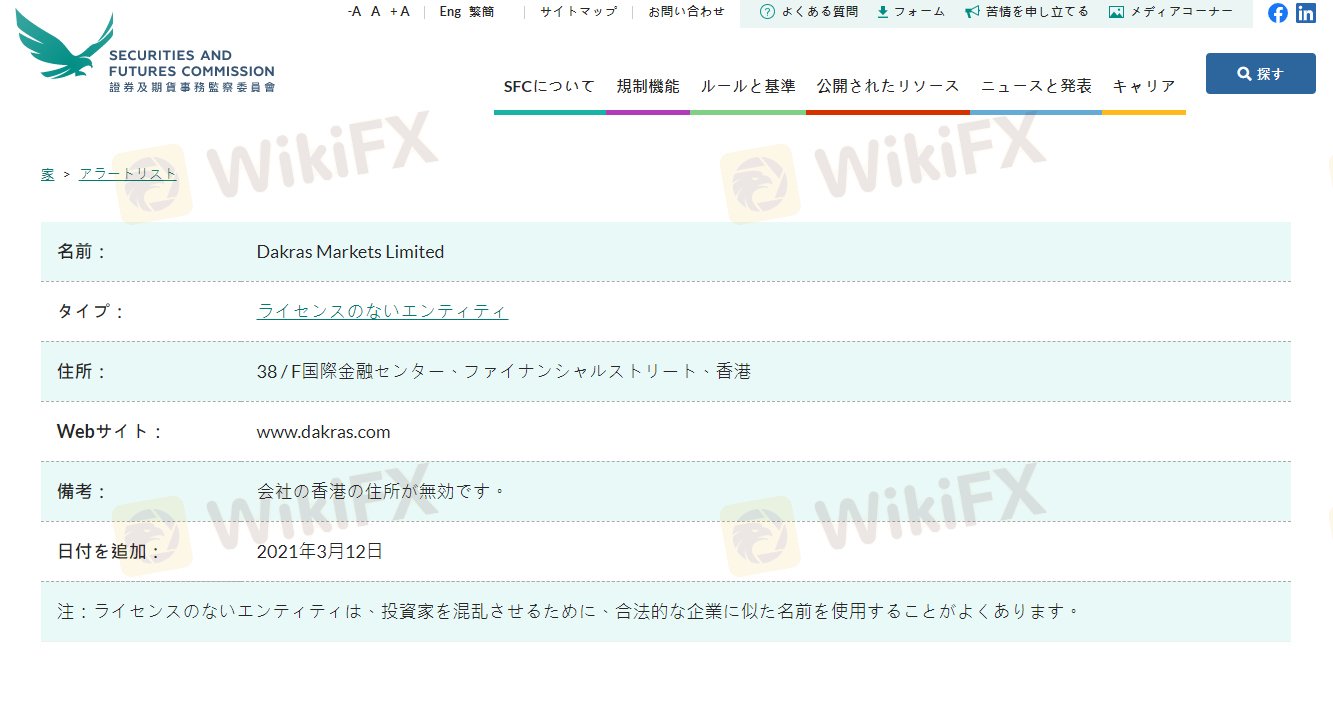Screen dimensions: 1333x727
Task: Expand the 規制機能 menu
Action: coord(648,87)
